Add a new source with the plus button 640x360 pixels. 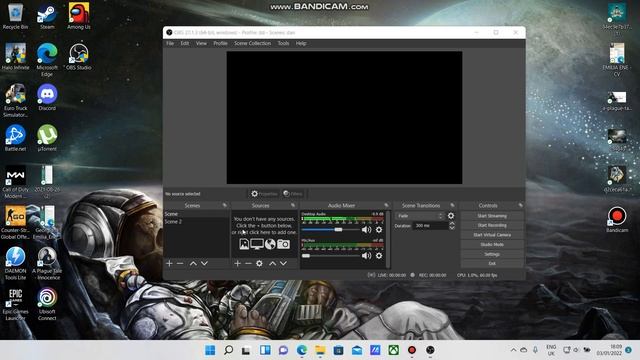[x=238, y=264]
